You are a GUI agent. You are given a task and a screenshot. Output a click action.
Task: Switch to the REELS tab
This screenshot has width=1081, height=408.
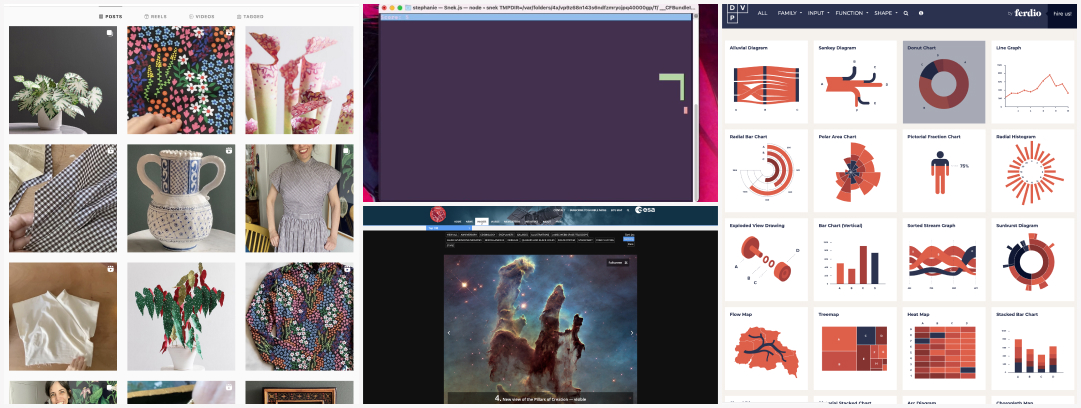pyautogui.click(x=155, y=17)
